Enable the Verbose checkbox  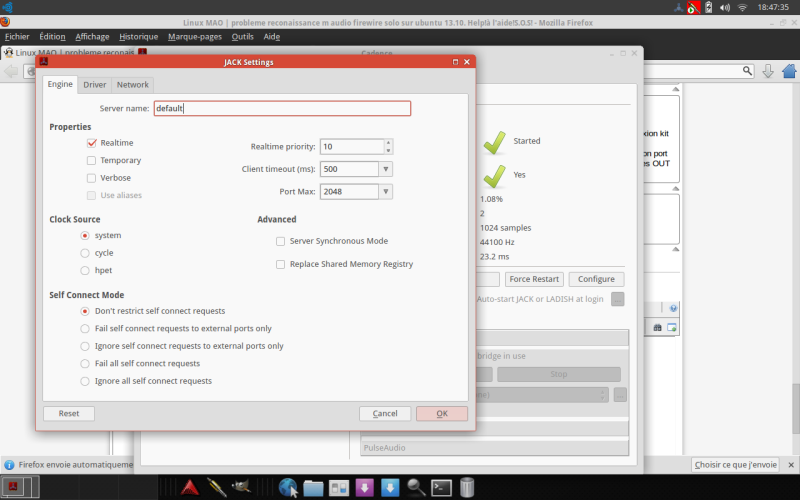[x=91, y=178]
